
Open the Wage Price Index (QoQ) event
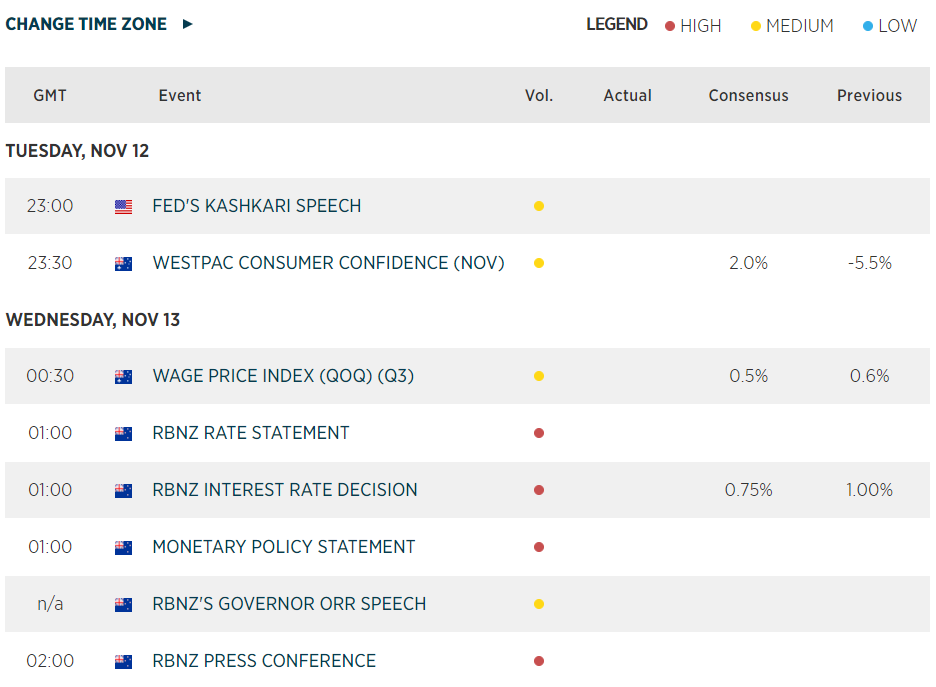coord(283,376)
